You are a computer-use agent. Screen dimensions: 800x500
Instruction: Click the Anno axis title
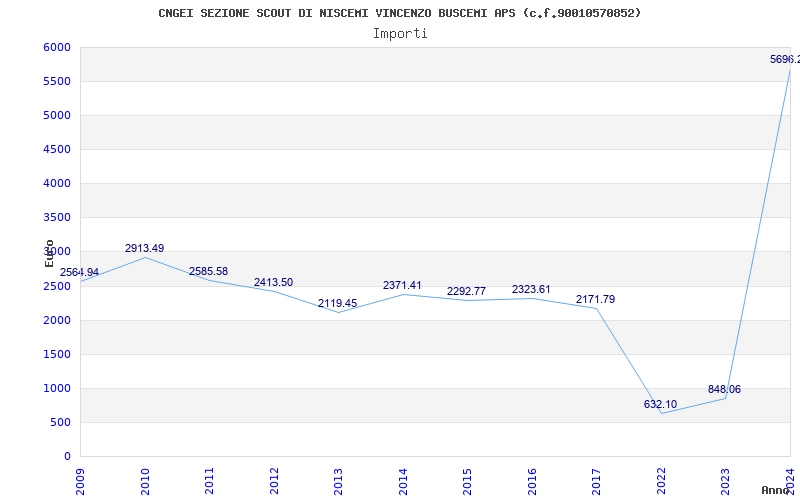tap(775, 490)
